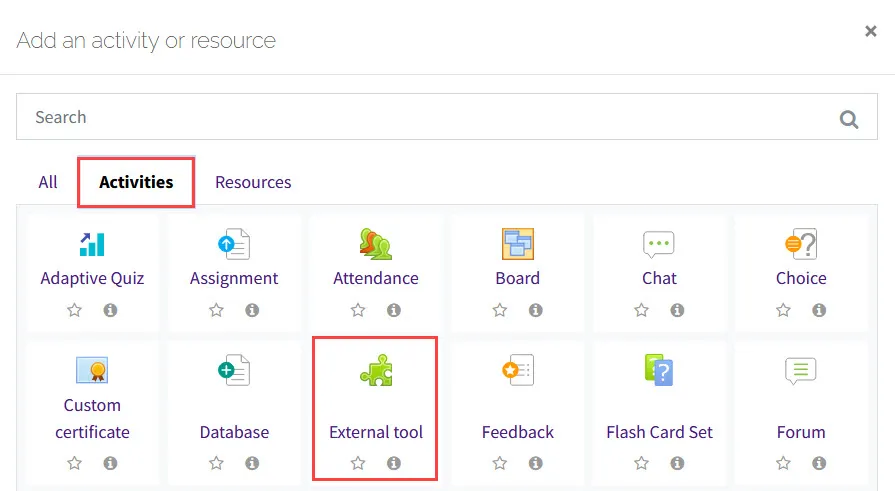Toggle favourite star for Attendance
895x491 pixels.
(x=358, y=310)
